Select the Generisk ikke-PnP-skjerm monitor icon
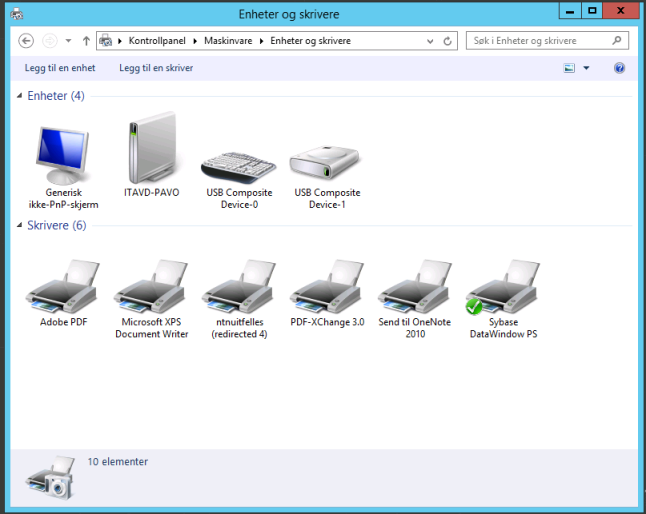 (63, 155)
